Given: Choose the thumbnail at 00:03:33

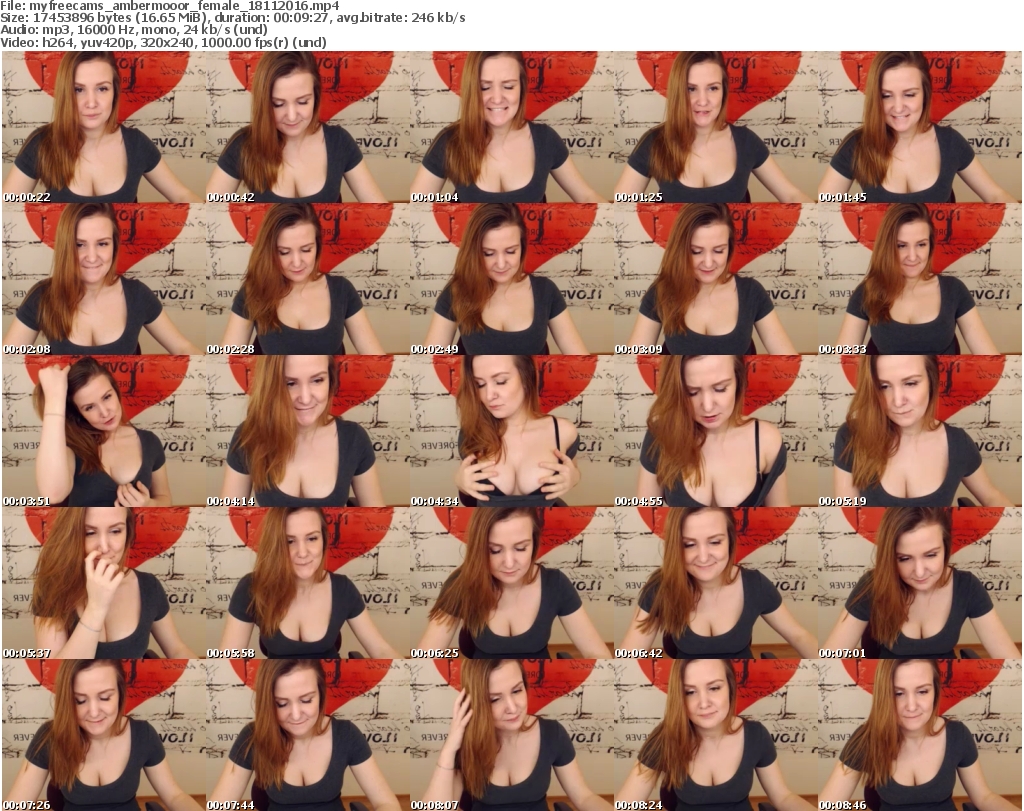Looking at the screenshot, I should [919, 279].
